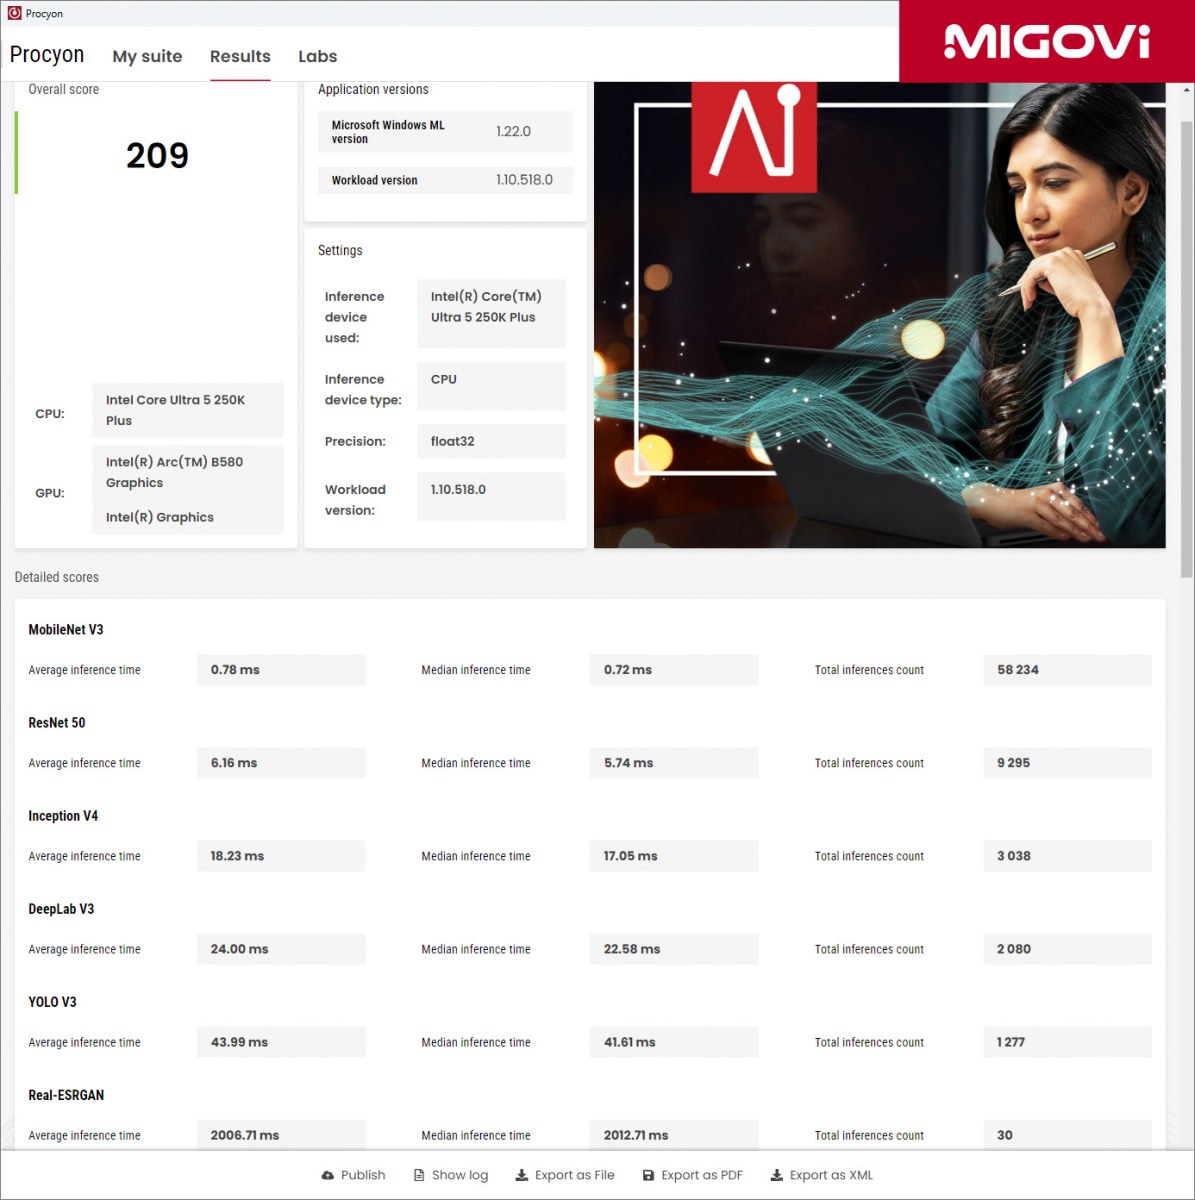Click the Inception V4 heading
Image resolution: width=1195 pixels, height=1200 pixels.
point(63,816)
